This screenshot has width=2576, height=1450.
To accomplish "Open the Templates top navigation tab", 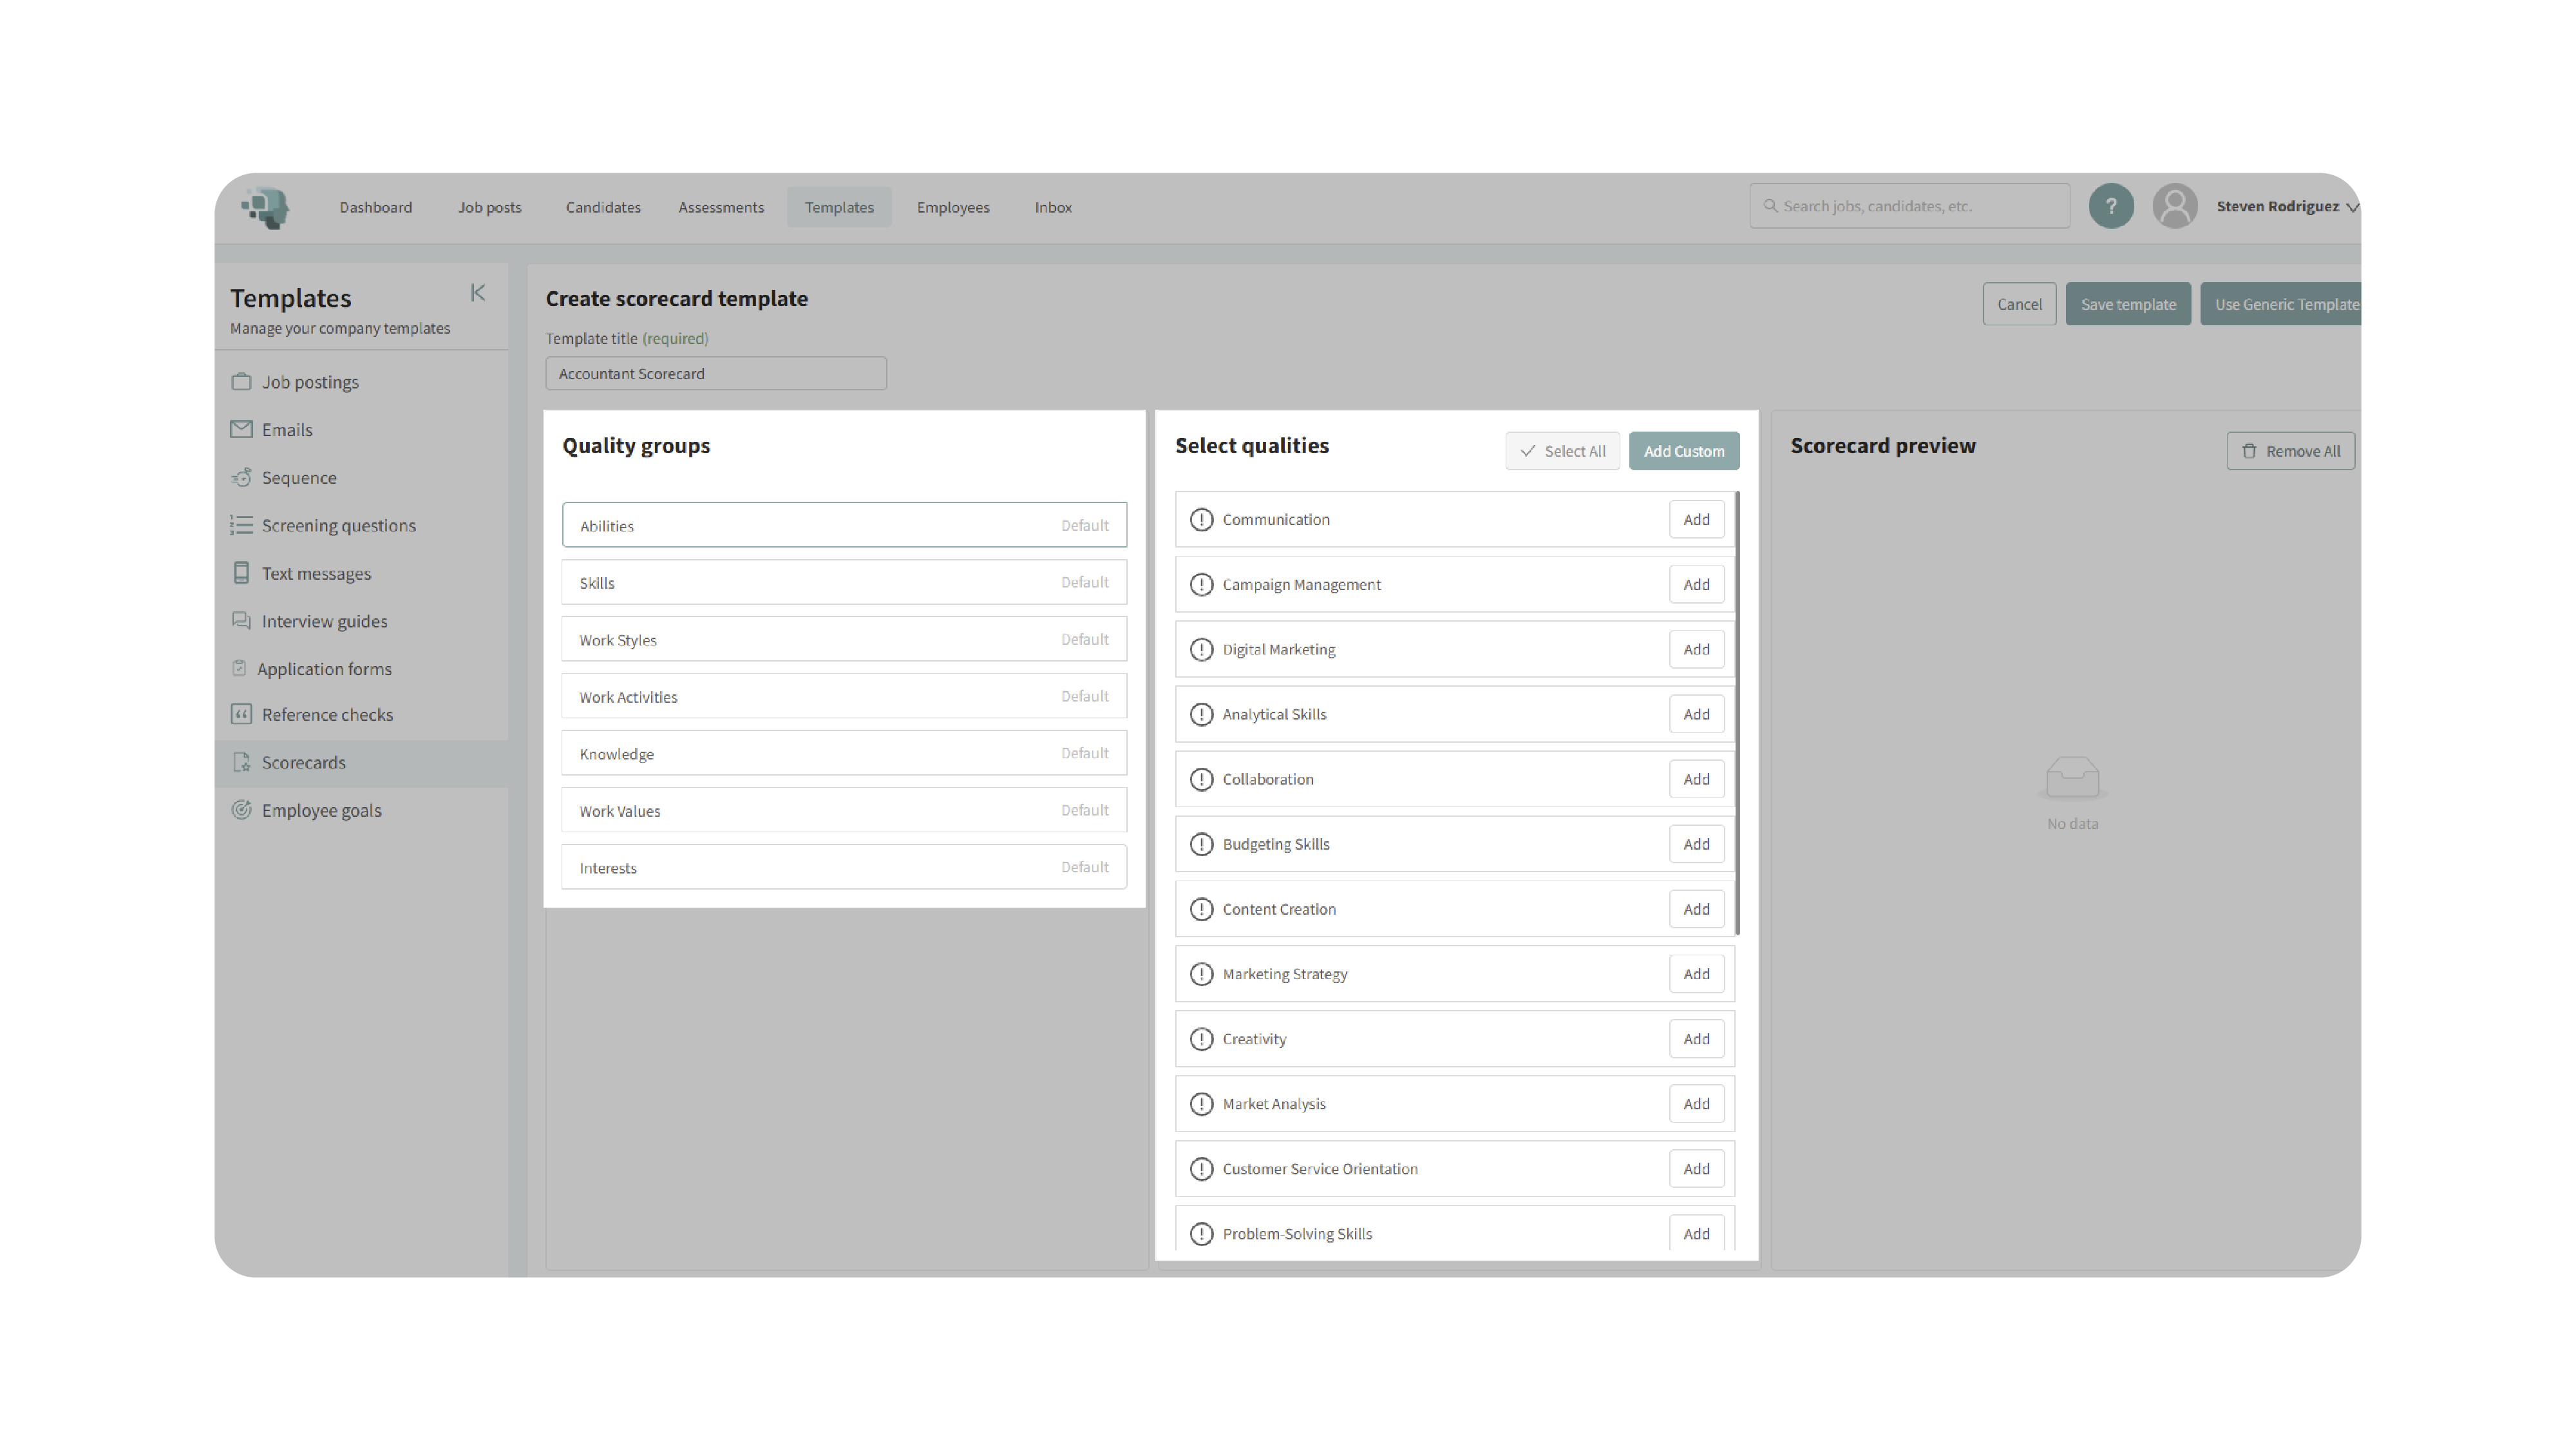I will (838, 207).
